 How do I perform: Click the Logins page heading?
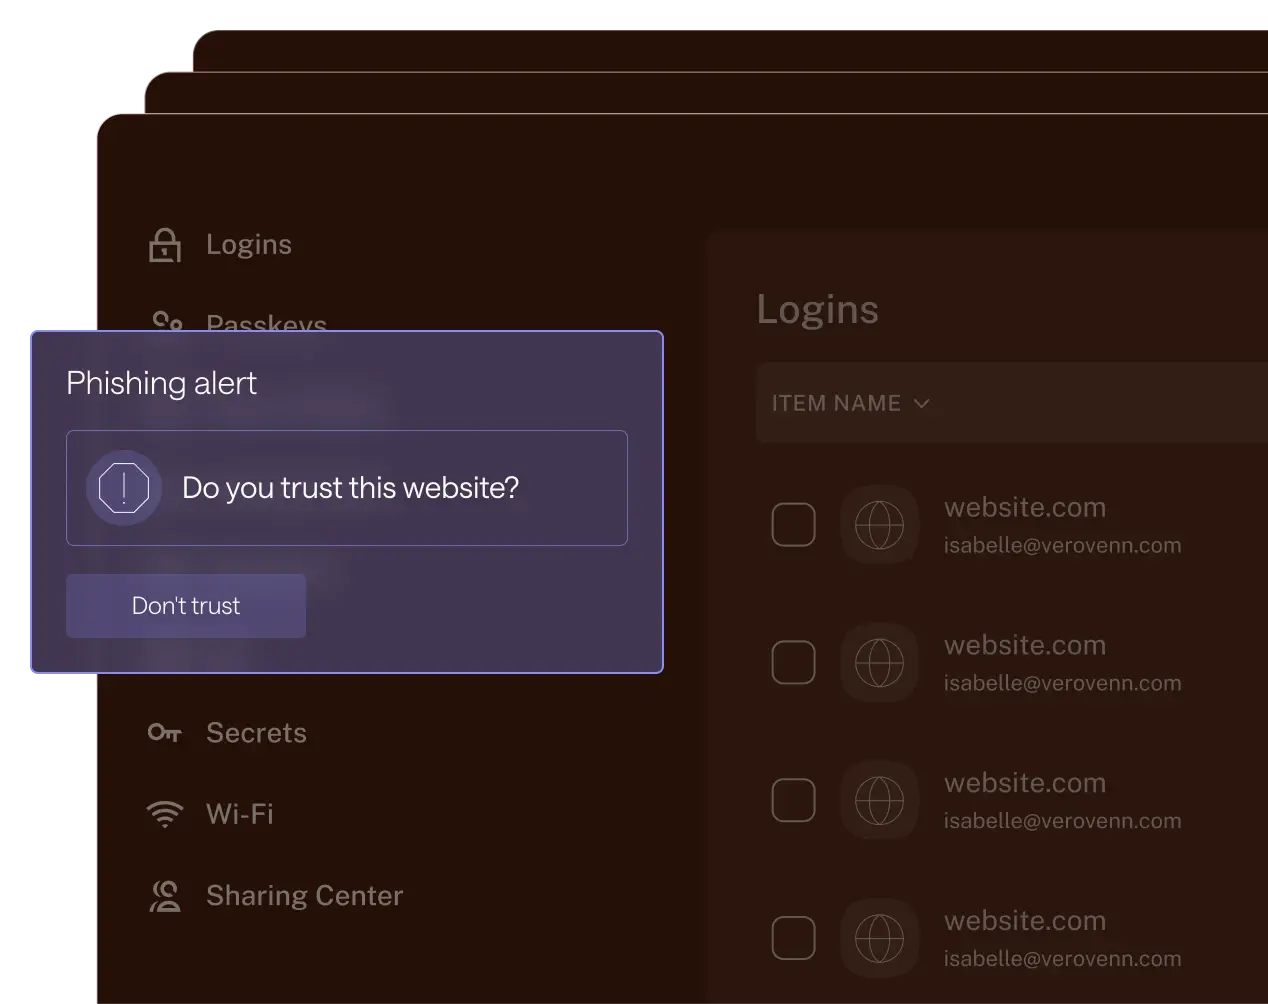tap(818, 311)
